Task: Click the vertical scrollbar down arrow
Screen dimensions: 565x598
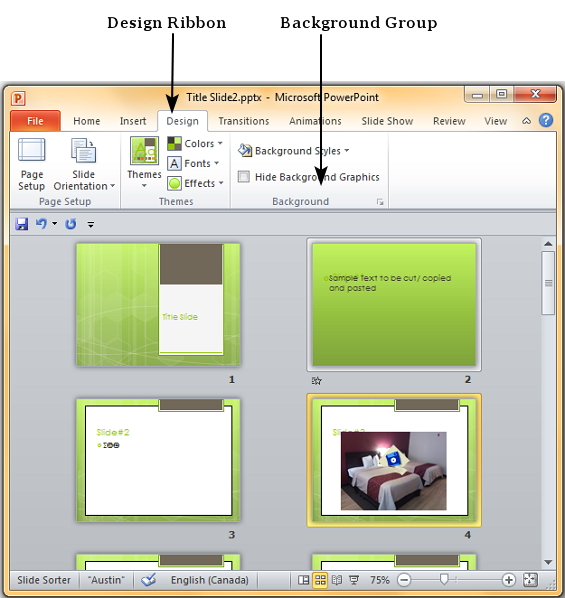Action: (548, 562)
